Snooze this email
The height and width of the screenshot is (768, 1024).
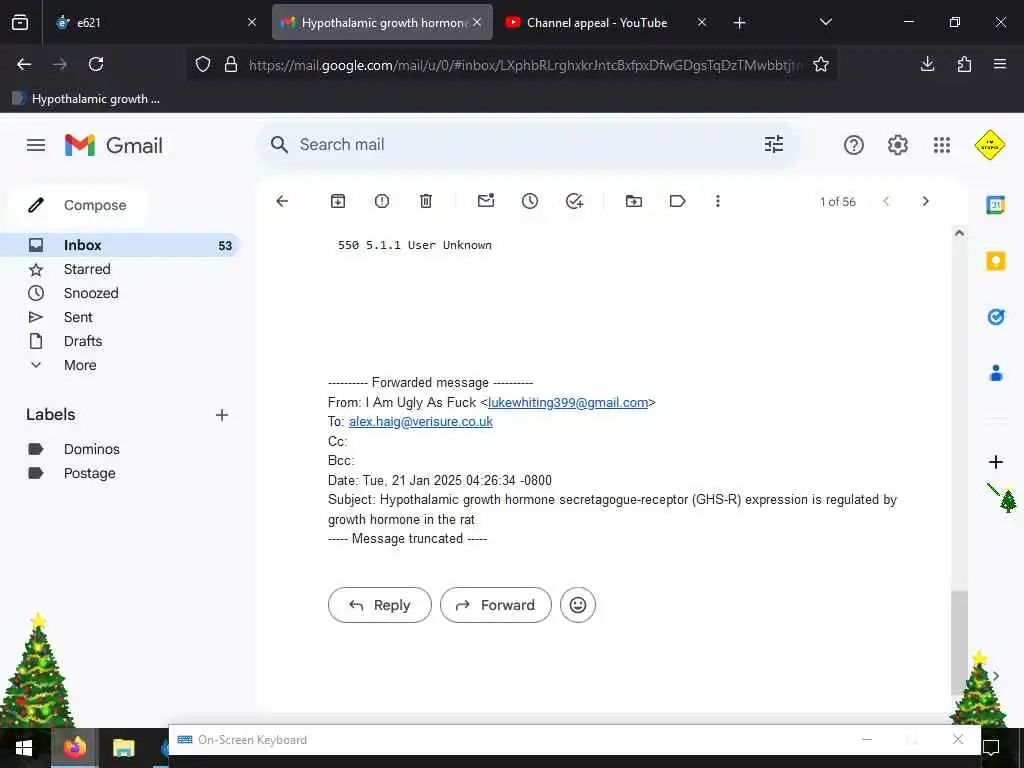click(x=530, y=201)
